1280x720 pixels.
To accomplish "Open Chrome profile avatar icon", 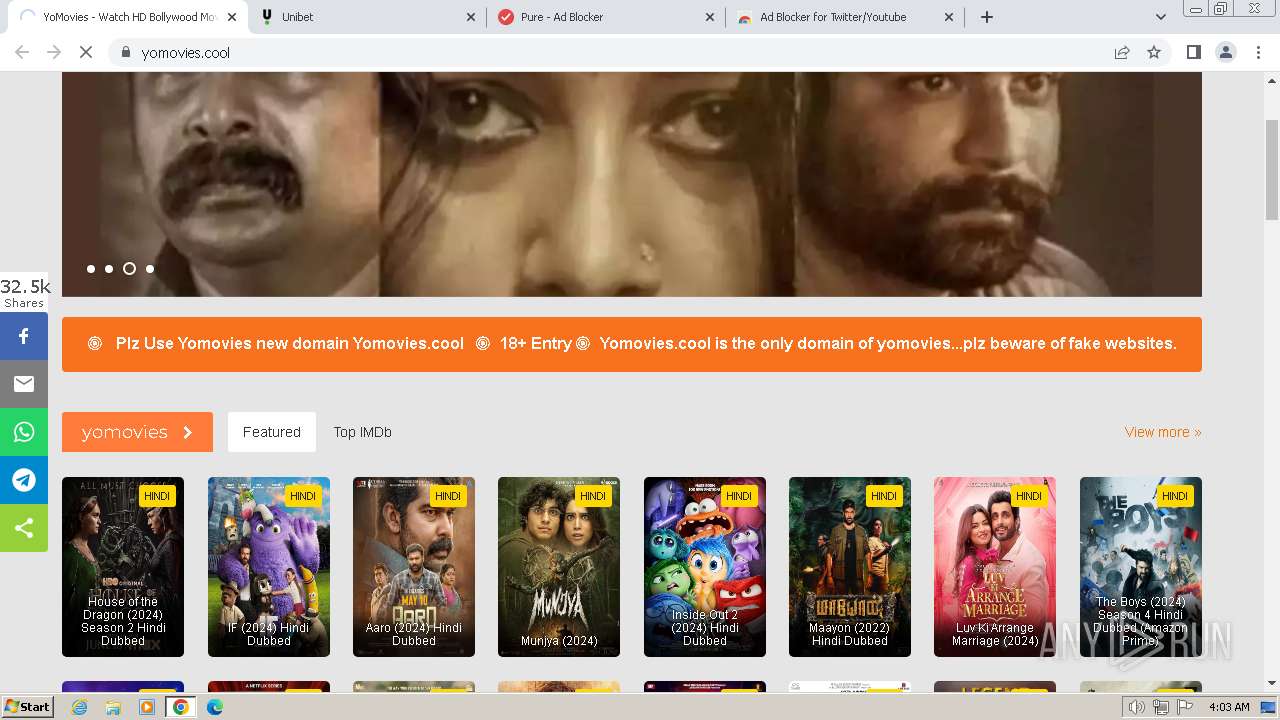I will tap(1225, 52).
